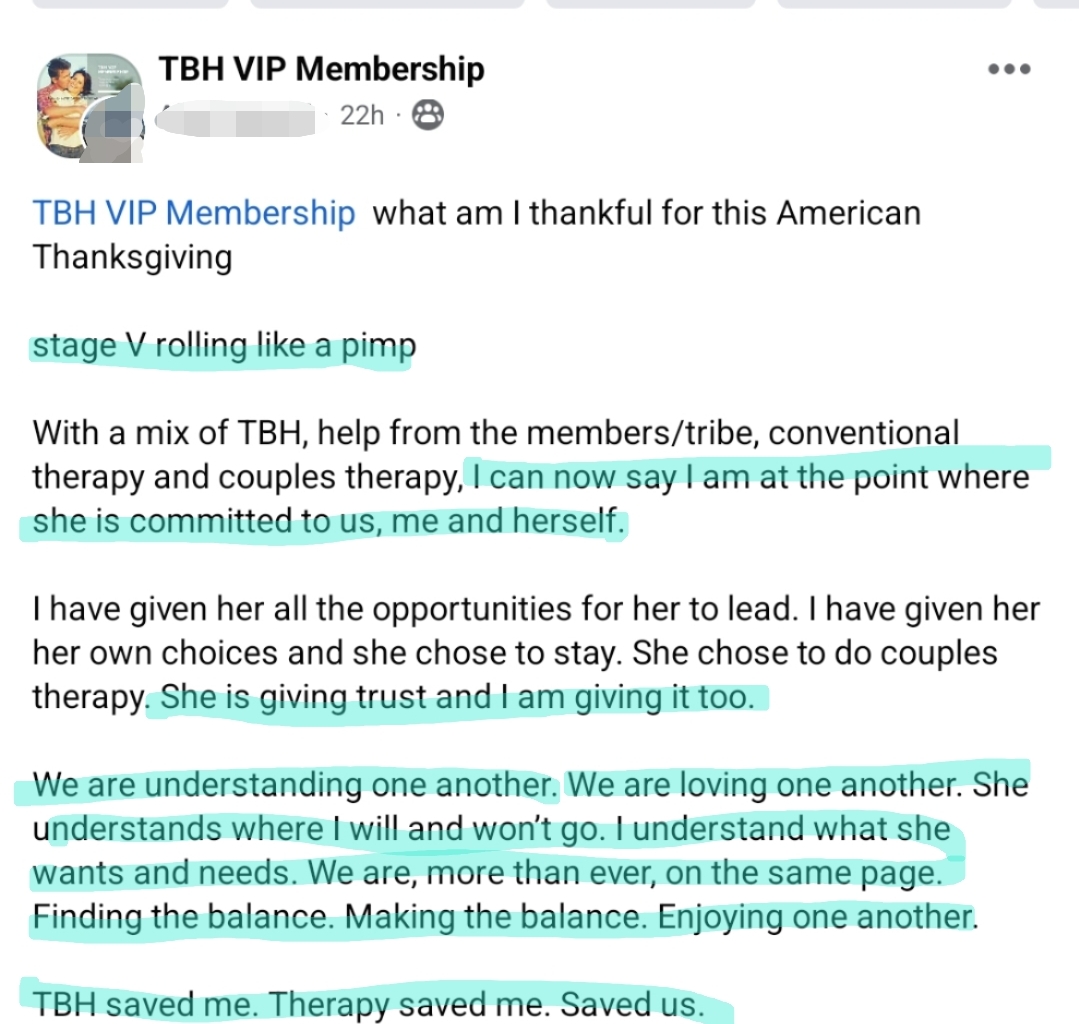1079x1024 pixels.
Task: Click the highlighted "stage V rolling" line
Action: click(x=224, y=347)
